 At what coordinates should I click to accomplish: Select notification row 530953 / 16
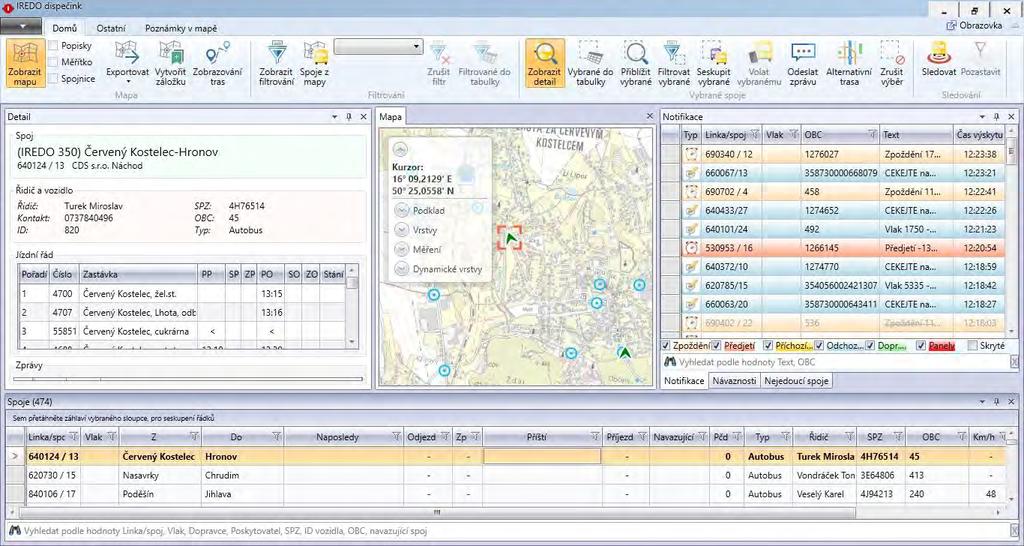tap(833, 248)
